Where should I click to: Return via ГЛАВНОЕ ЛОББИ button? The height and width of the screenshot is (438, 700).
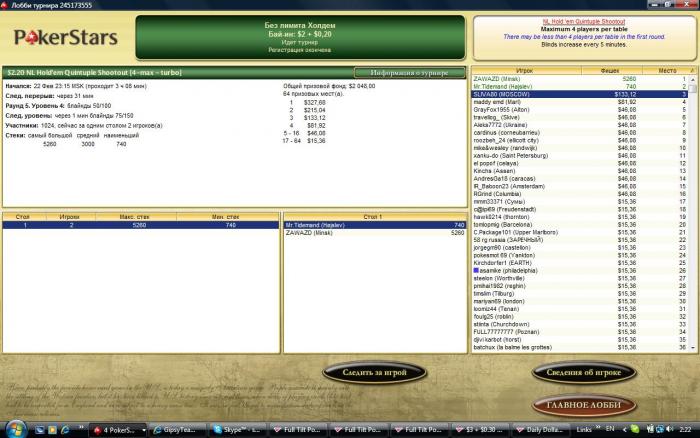pyautogui.click(x=583, y=405)
